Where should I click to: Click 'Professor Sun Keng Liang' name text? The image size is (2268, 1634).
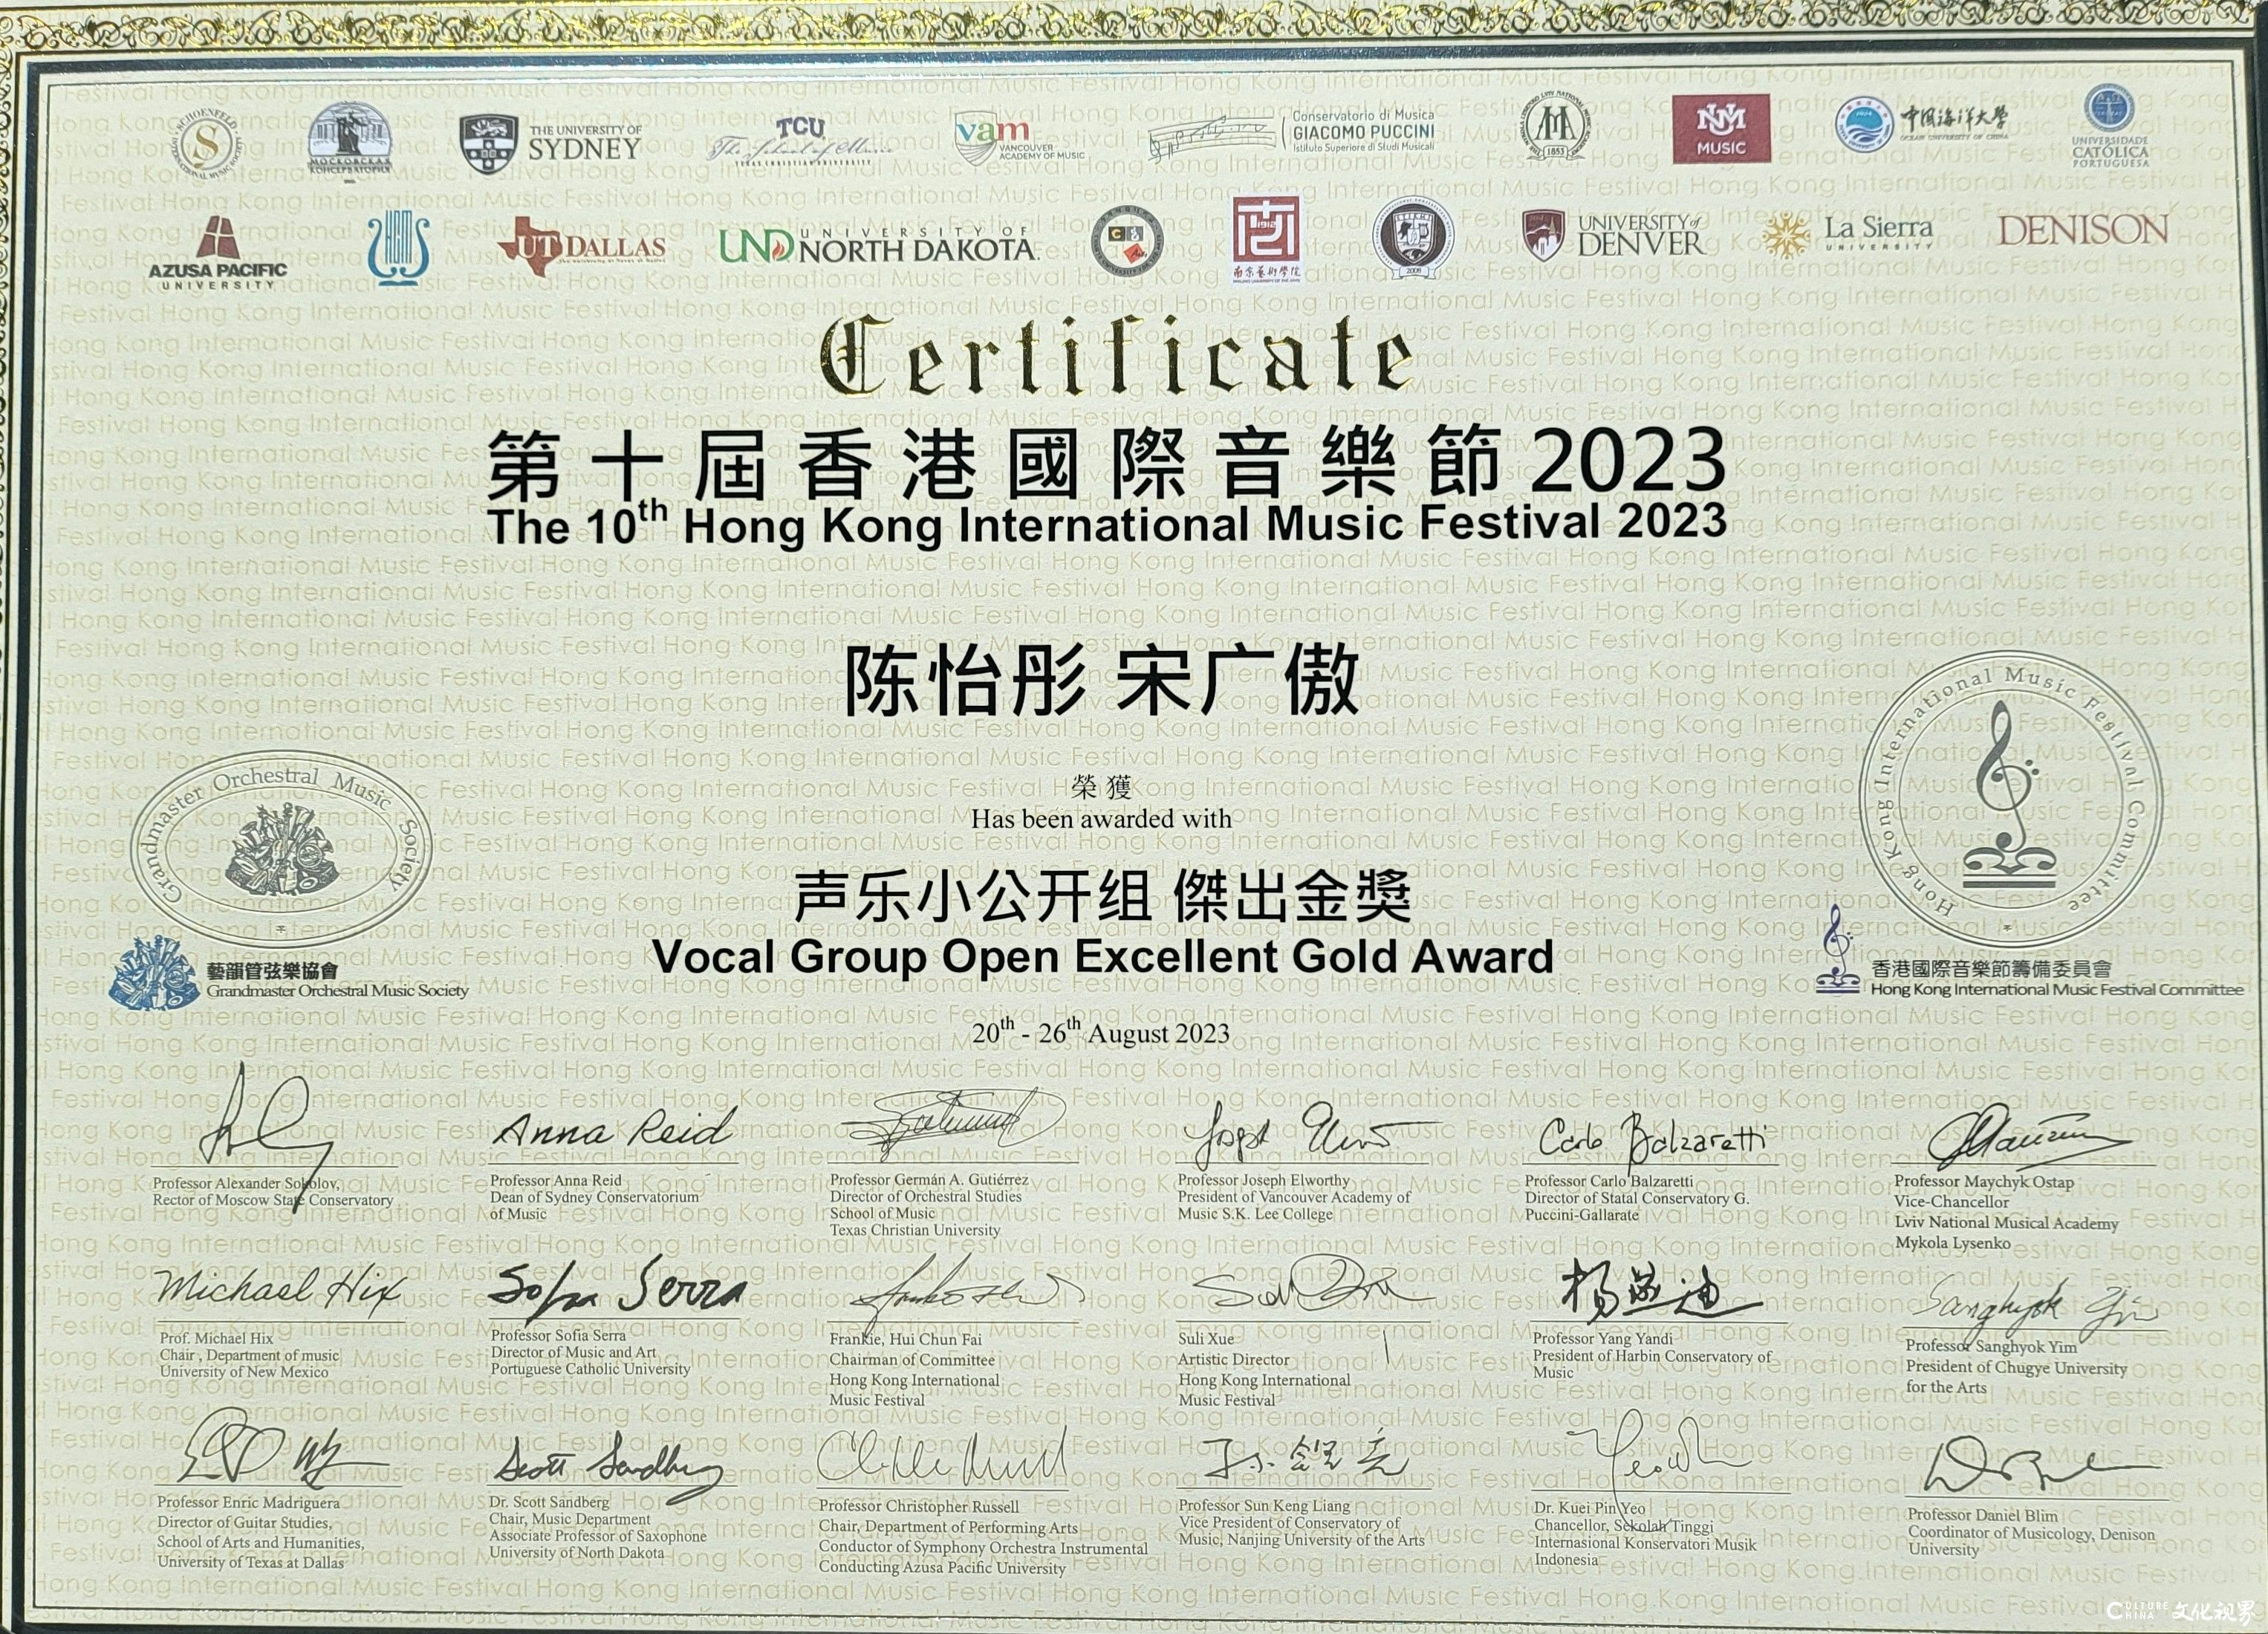pyautogui.click(x=1264, y=1505)
